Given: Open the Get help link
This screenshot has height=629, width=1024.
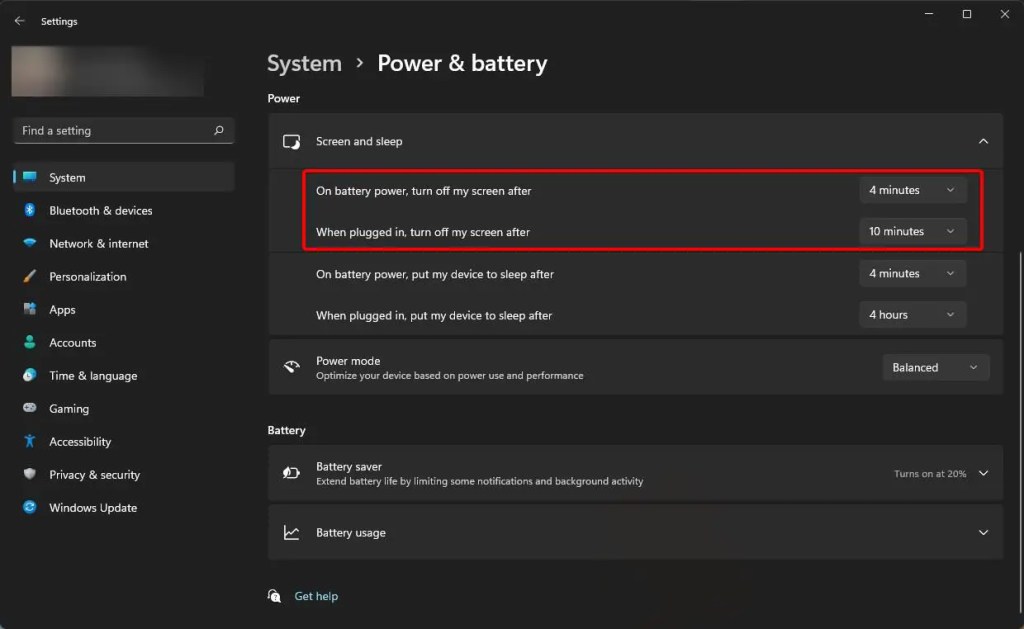Looking at the screenshot, I should click(316, 596).
